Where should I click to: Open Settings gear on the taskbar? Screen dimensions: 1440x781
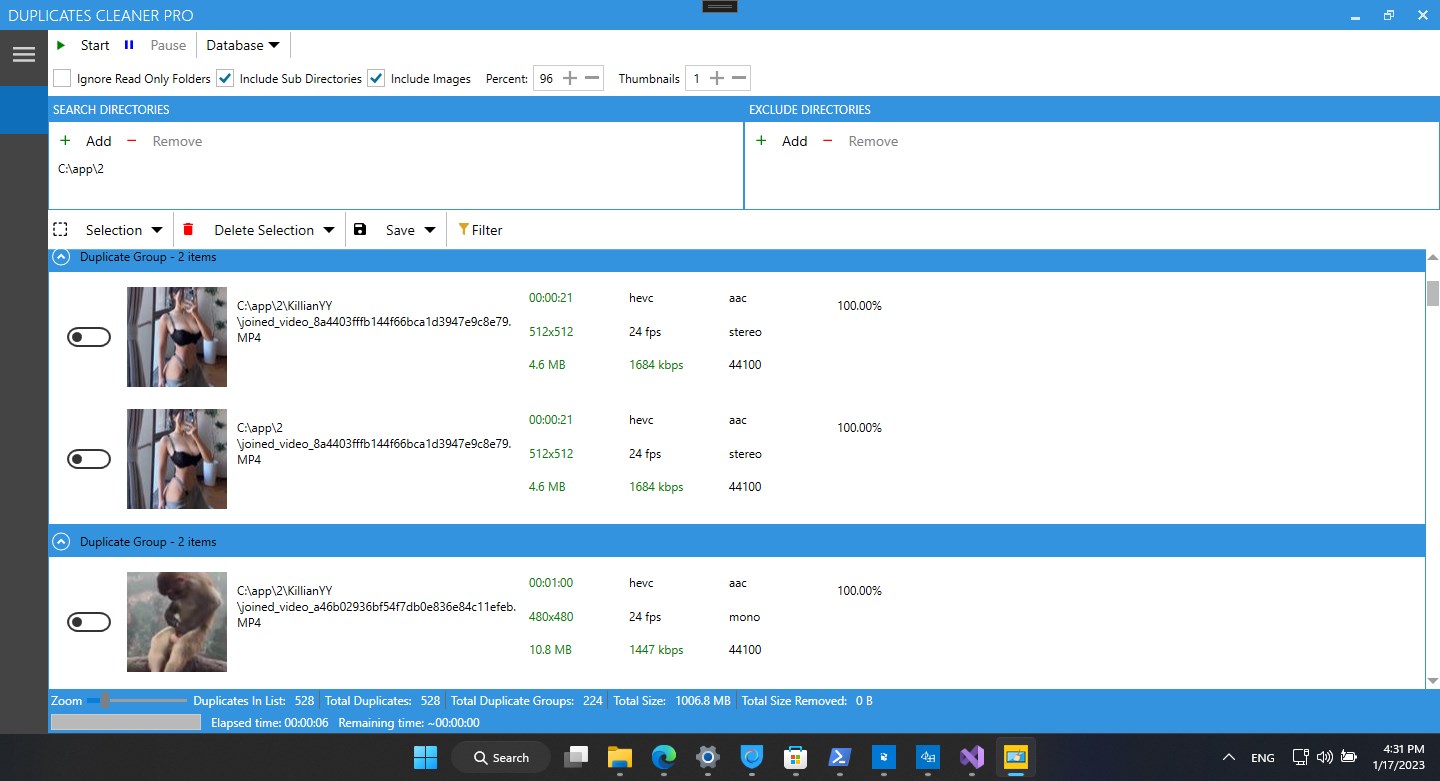pos(708,757)
